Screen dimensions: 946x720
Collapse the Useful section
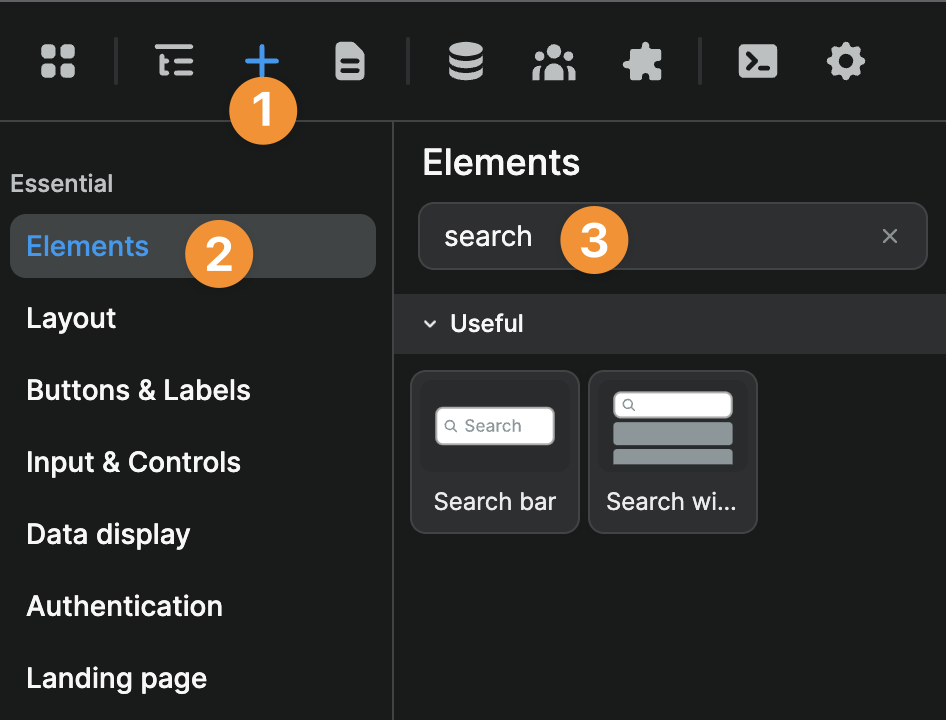(430, 323)
